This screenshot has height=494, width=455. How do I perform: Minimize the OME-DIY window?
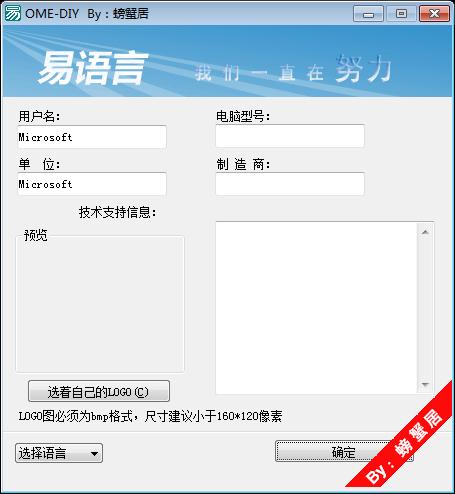[x=368, y=14]
